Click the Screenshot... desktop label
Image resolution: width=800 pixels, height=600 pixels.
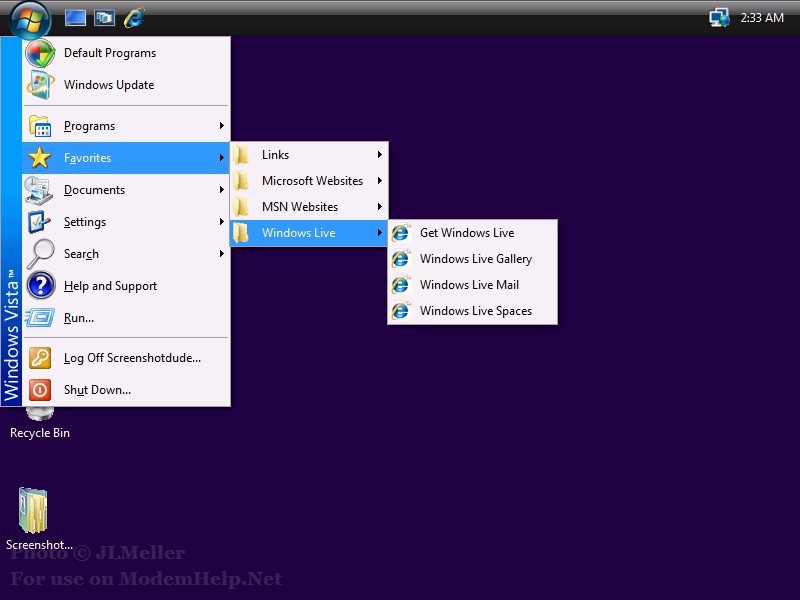pos(39,544)
